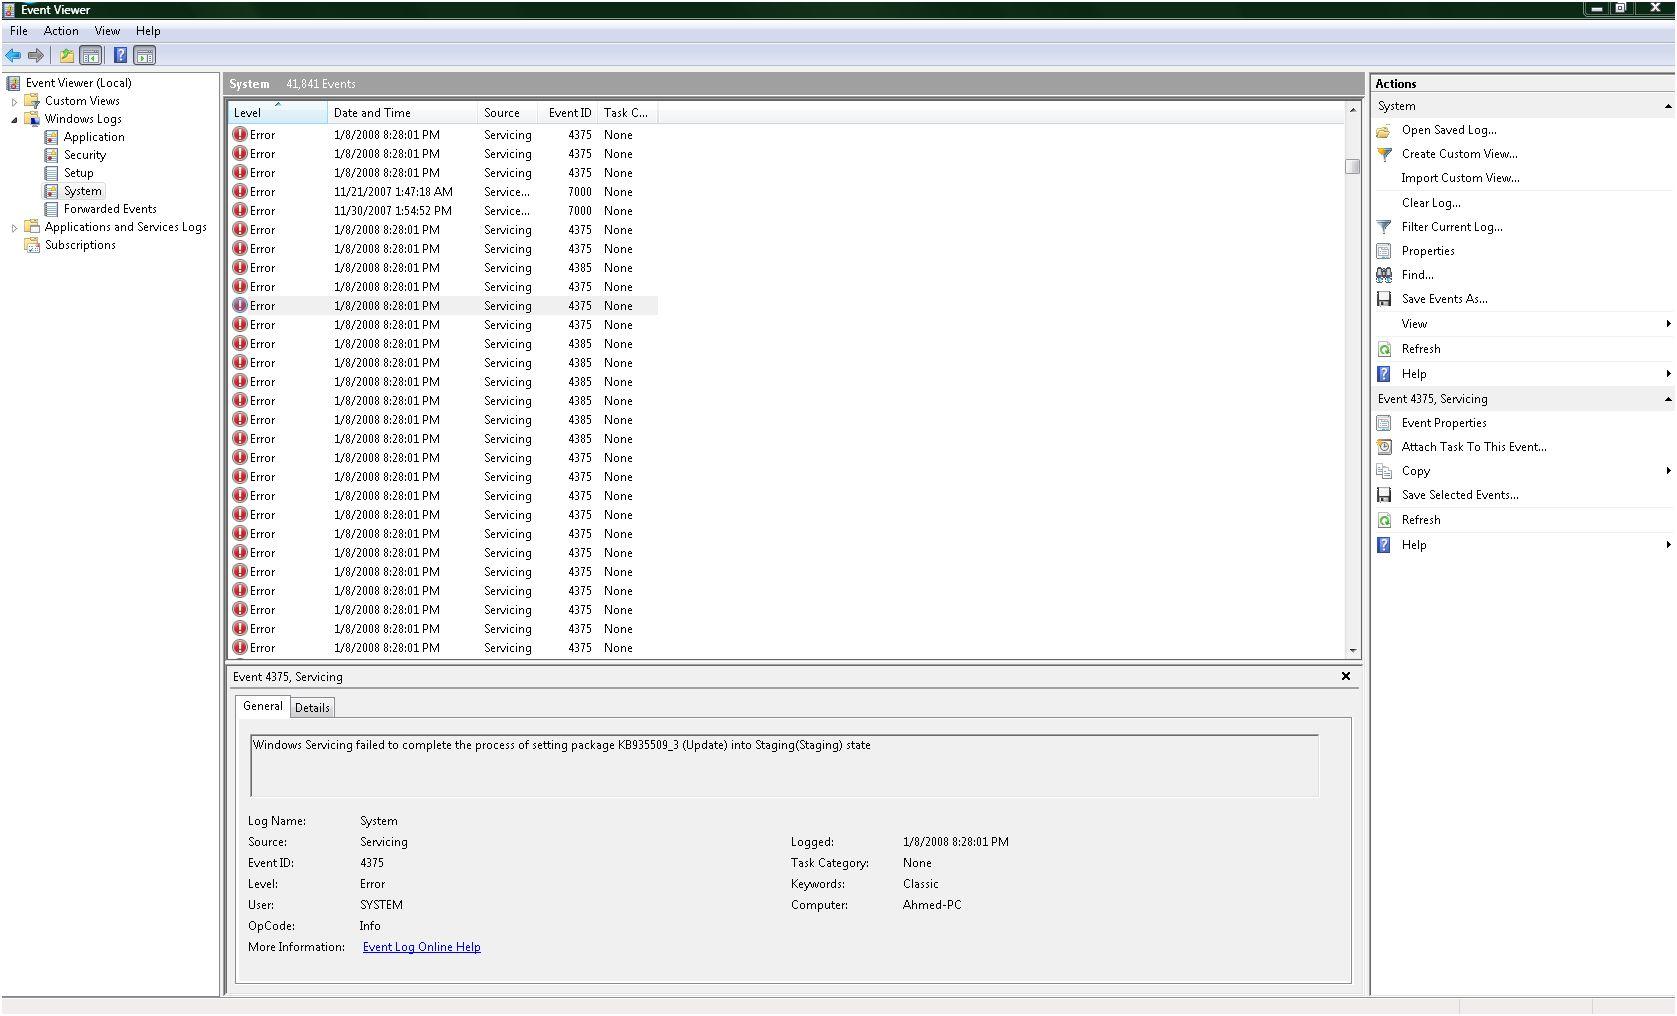Click the Up one level folder icon

(66, 56)
